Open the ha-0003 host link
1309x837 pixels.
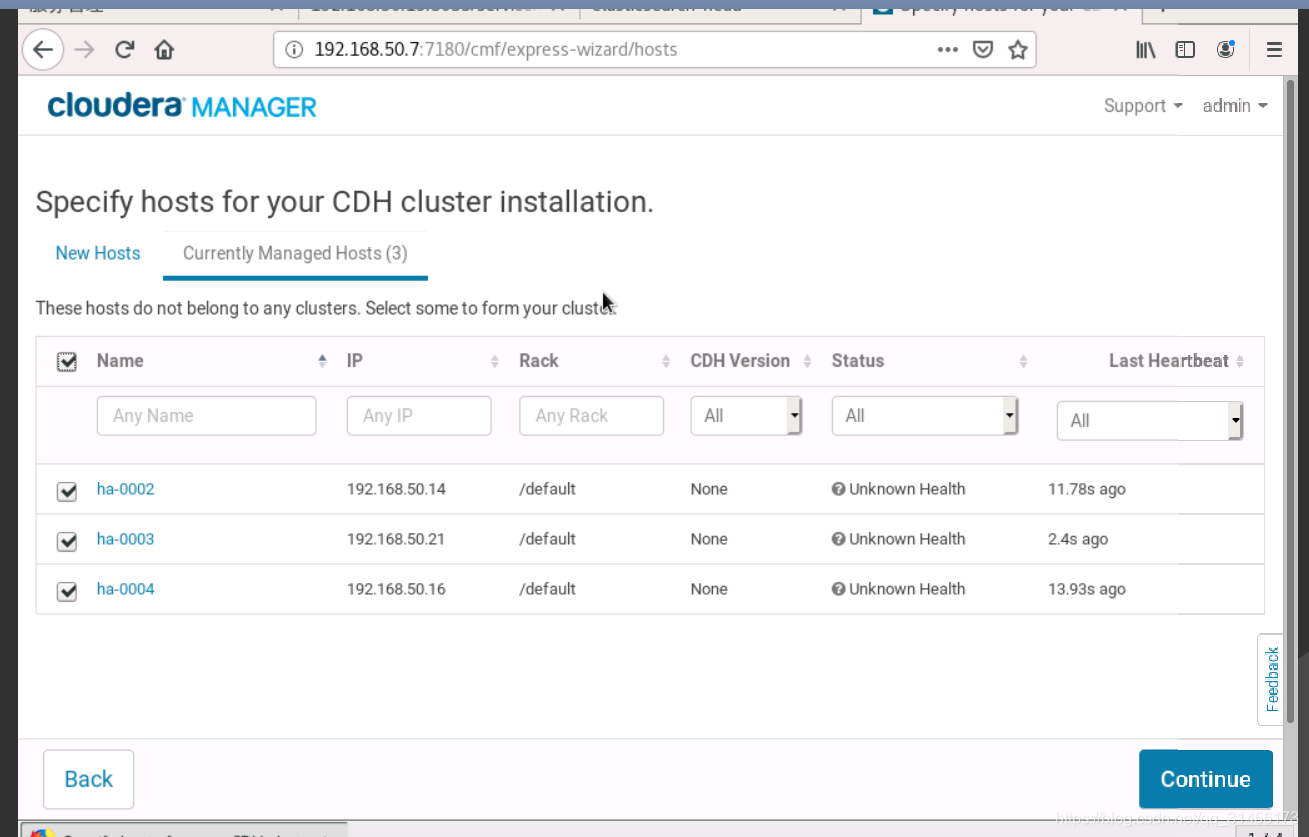click(125, 539)
